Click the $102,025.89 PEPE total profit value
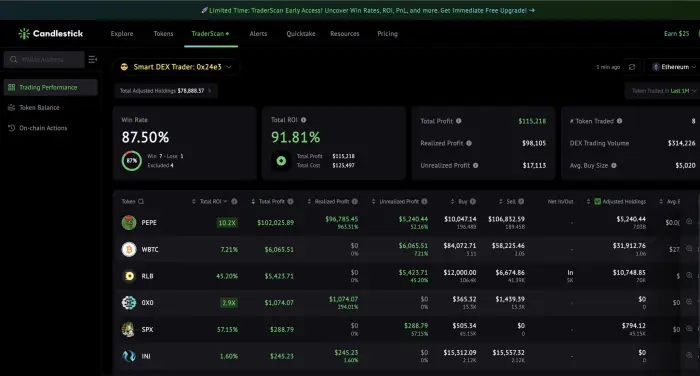Screen dimensions: 700x376 275,222
